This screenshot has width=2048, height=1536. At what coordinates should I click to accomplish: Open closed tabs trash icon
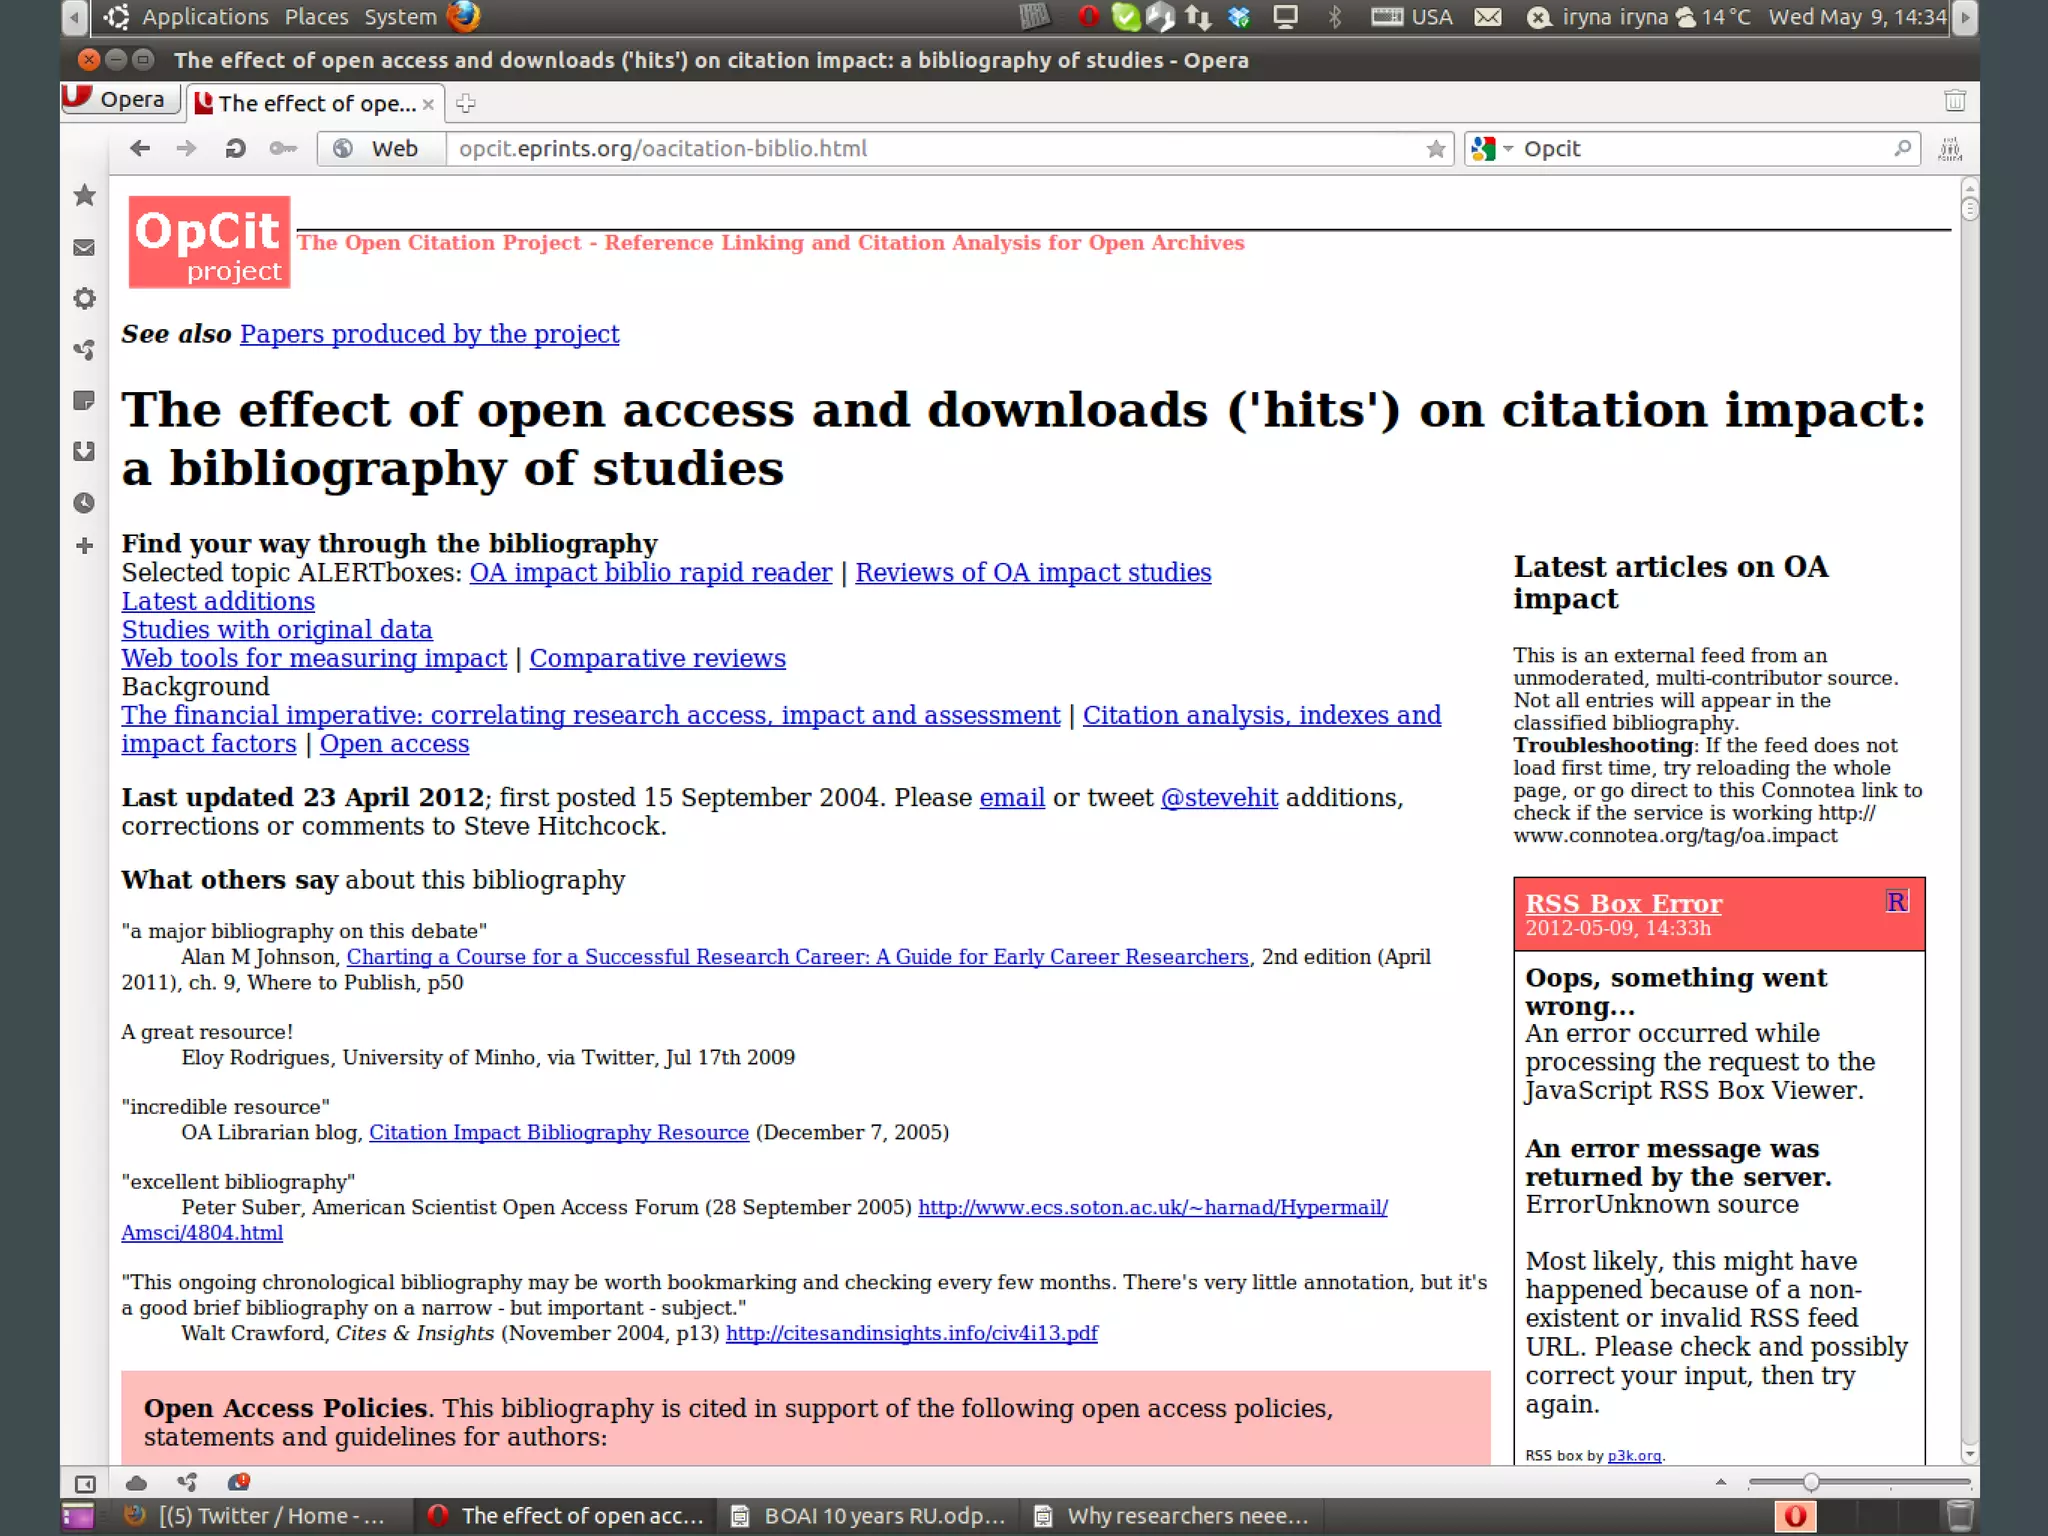tap(1954, 101)
